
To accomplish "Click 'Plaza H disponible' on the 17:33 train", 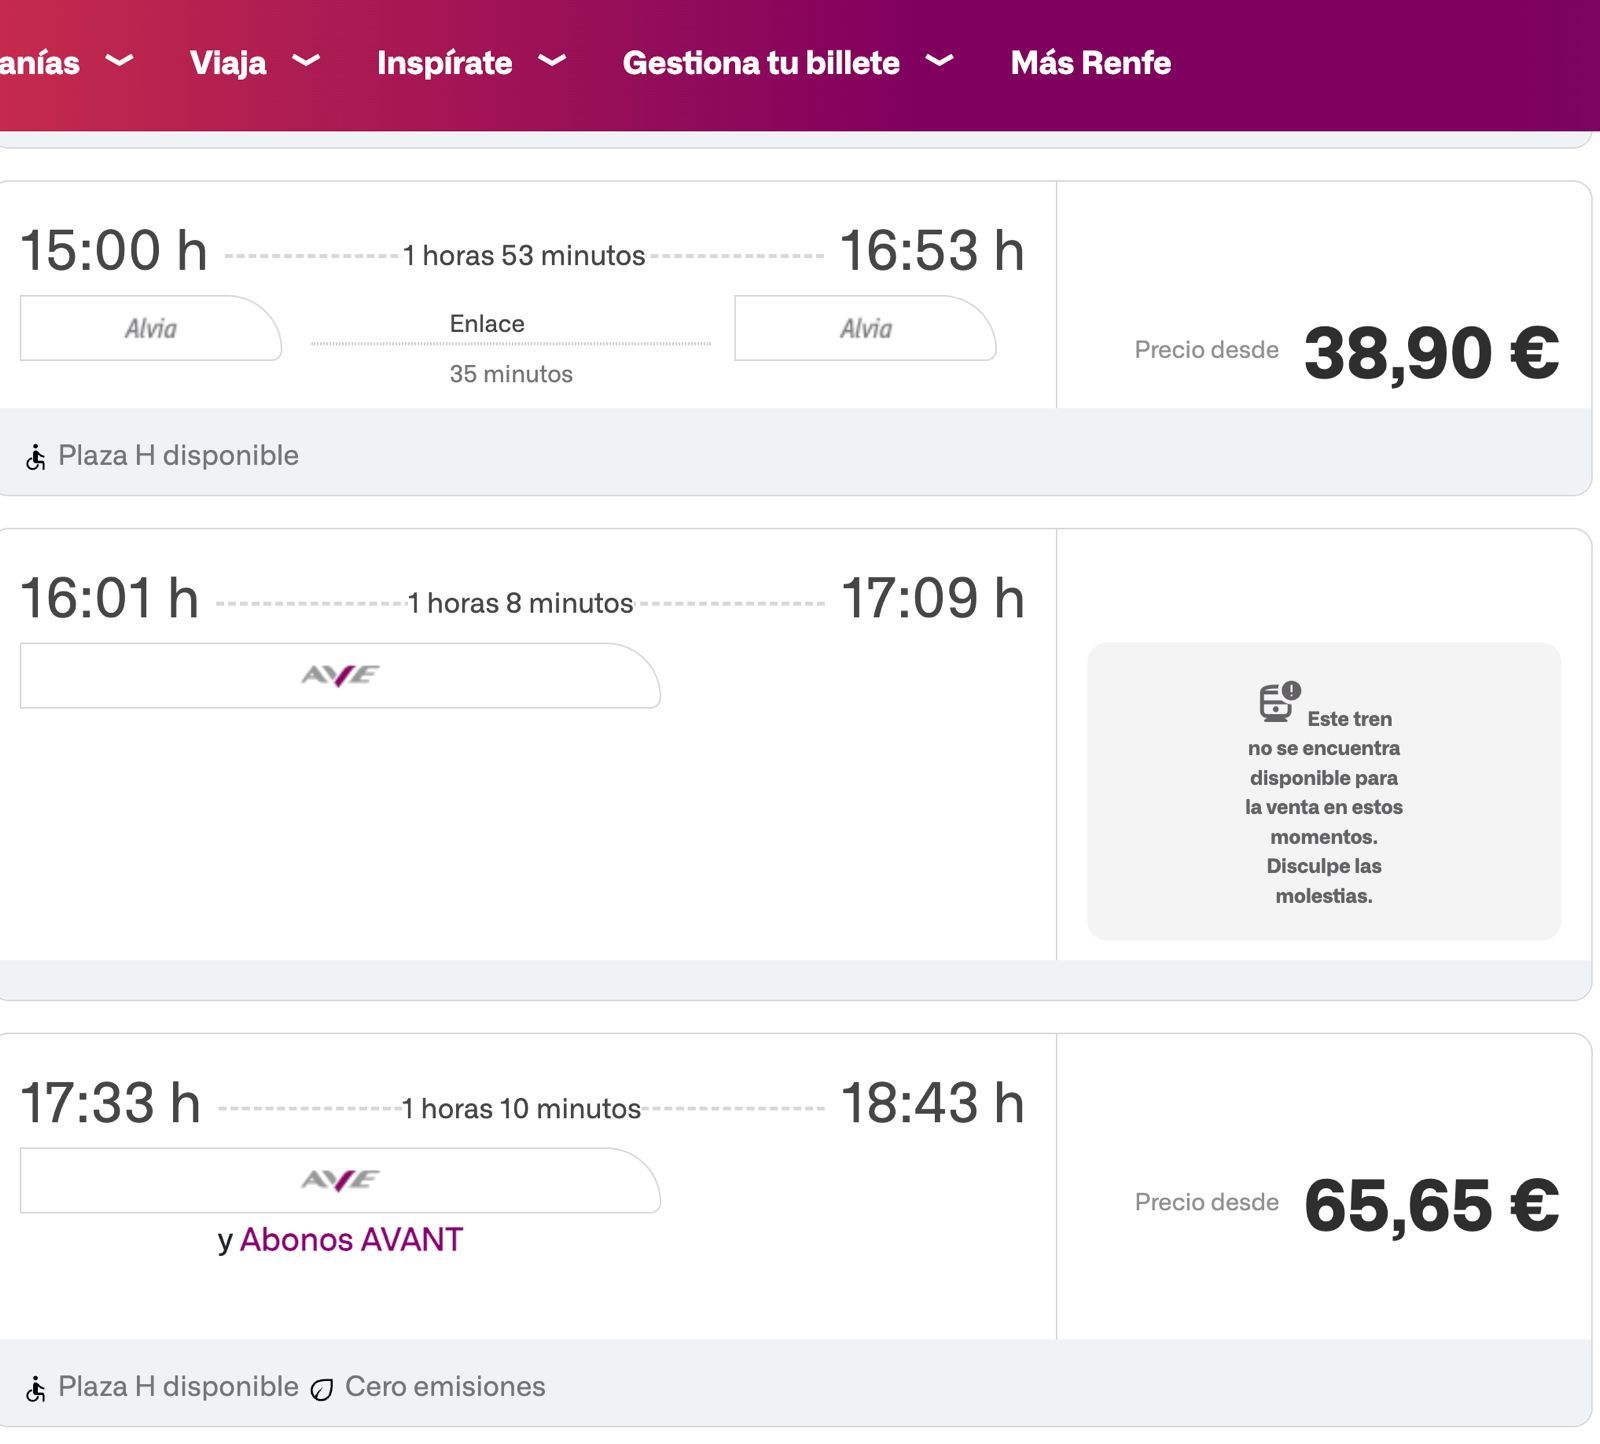I will click(x=178, y=1387).
